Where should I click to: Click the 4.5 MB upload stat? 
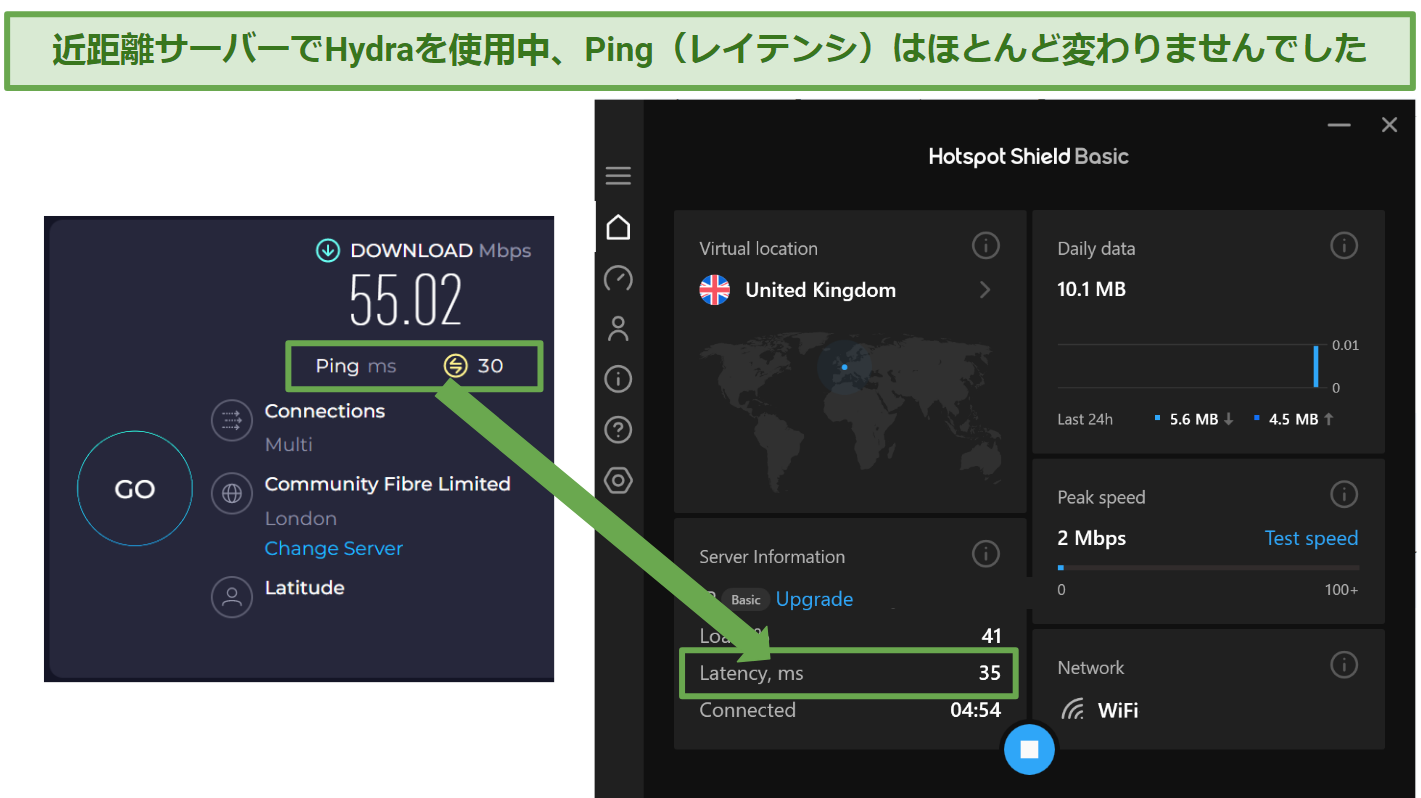pyautogui.click(x=1293, y=419)
